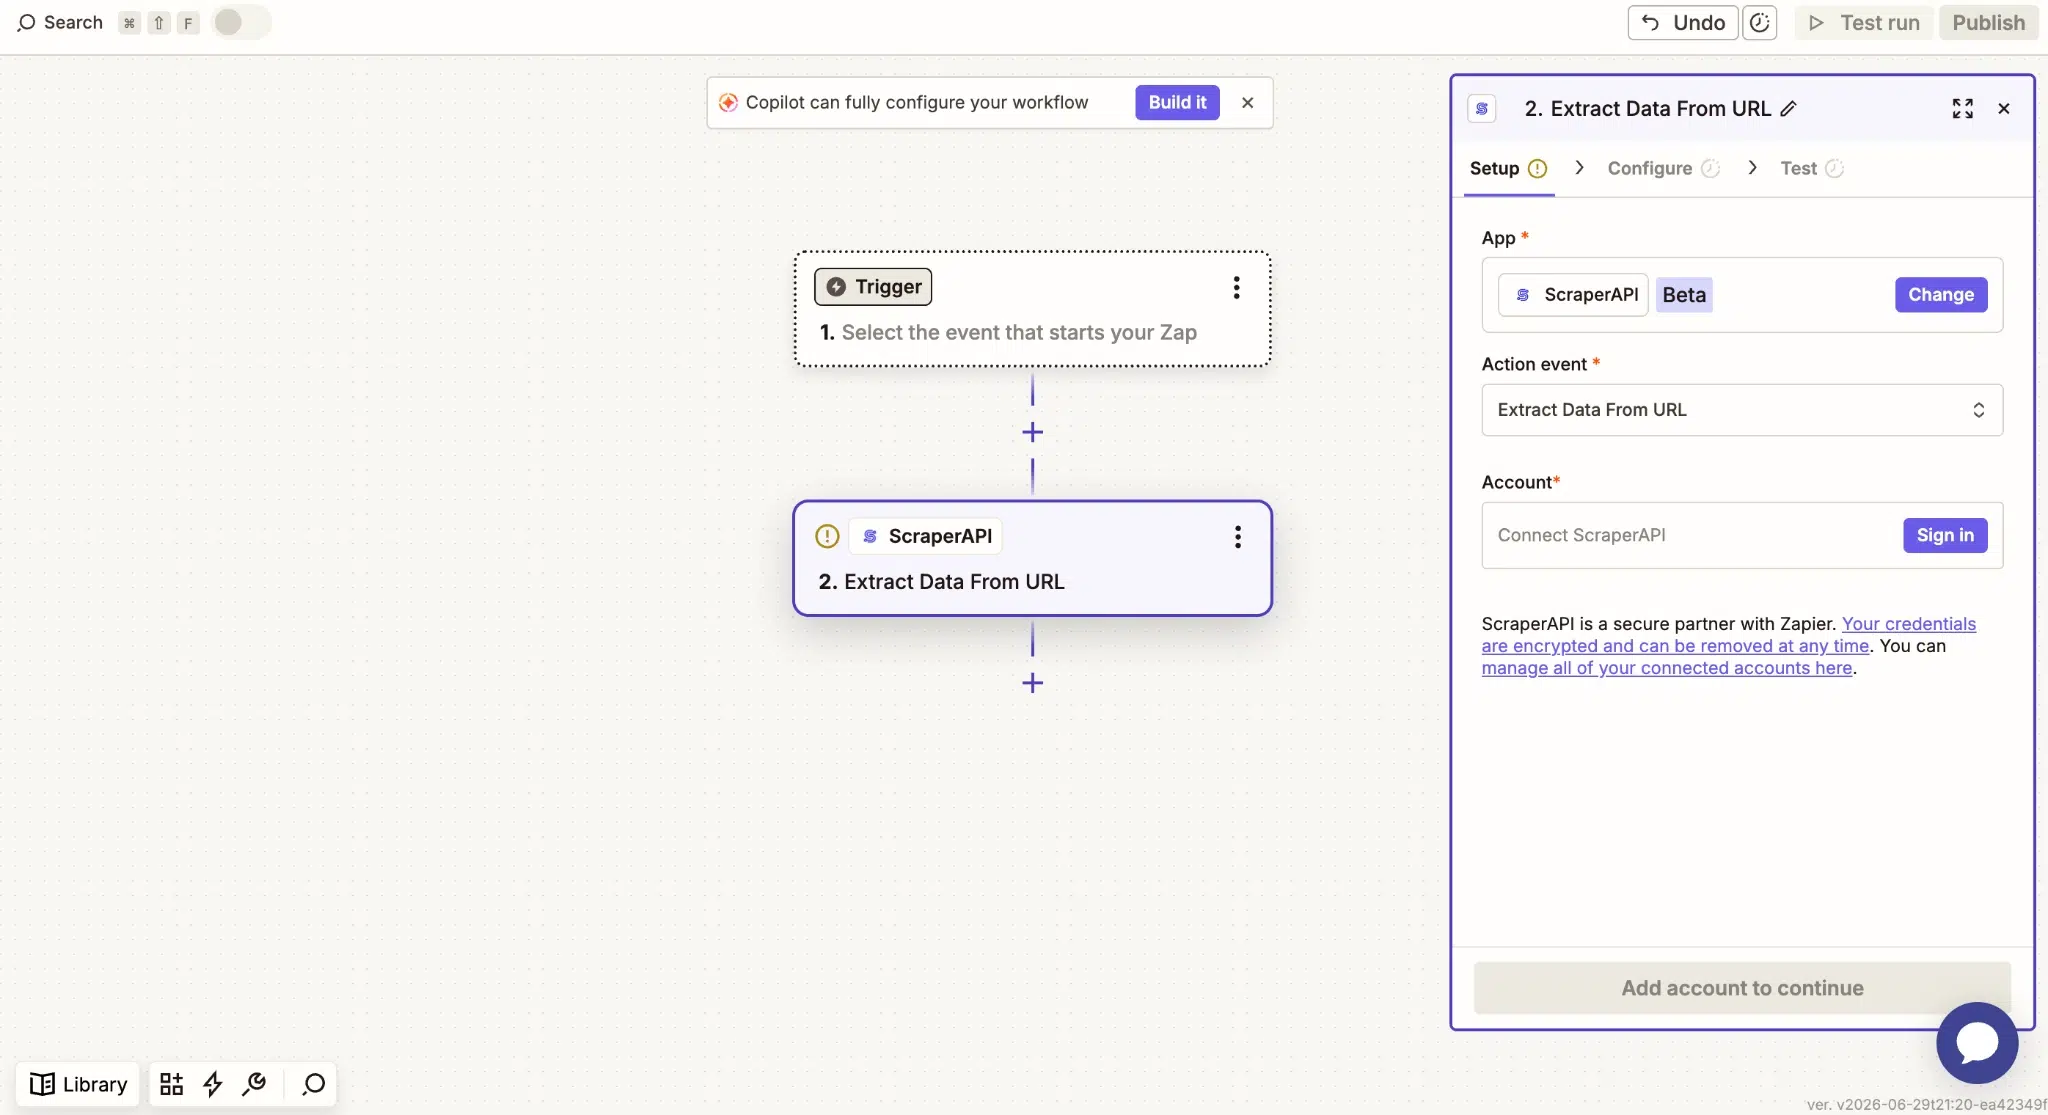Image resolution: width=2048 pixels, height=1115 pixels.
Task: Click the comment bubble icon in bottom toolbar
Action: coord(314,1084)
